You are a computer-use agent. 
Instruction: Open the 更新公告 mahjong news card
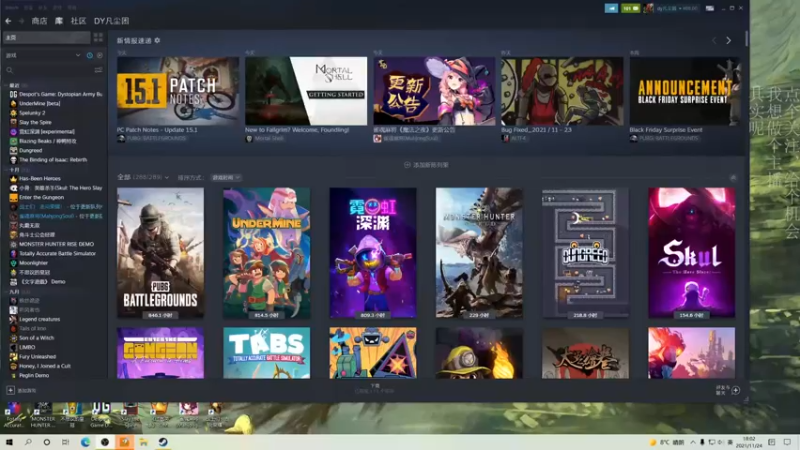(x=434, y=91)
